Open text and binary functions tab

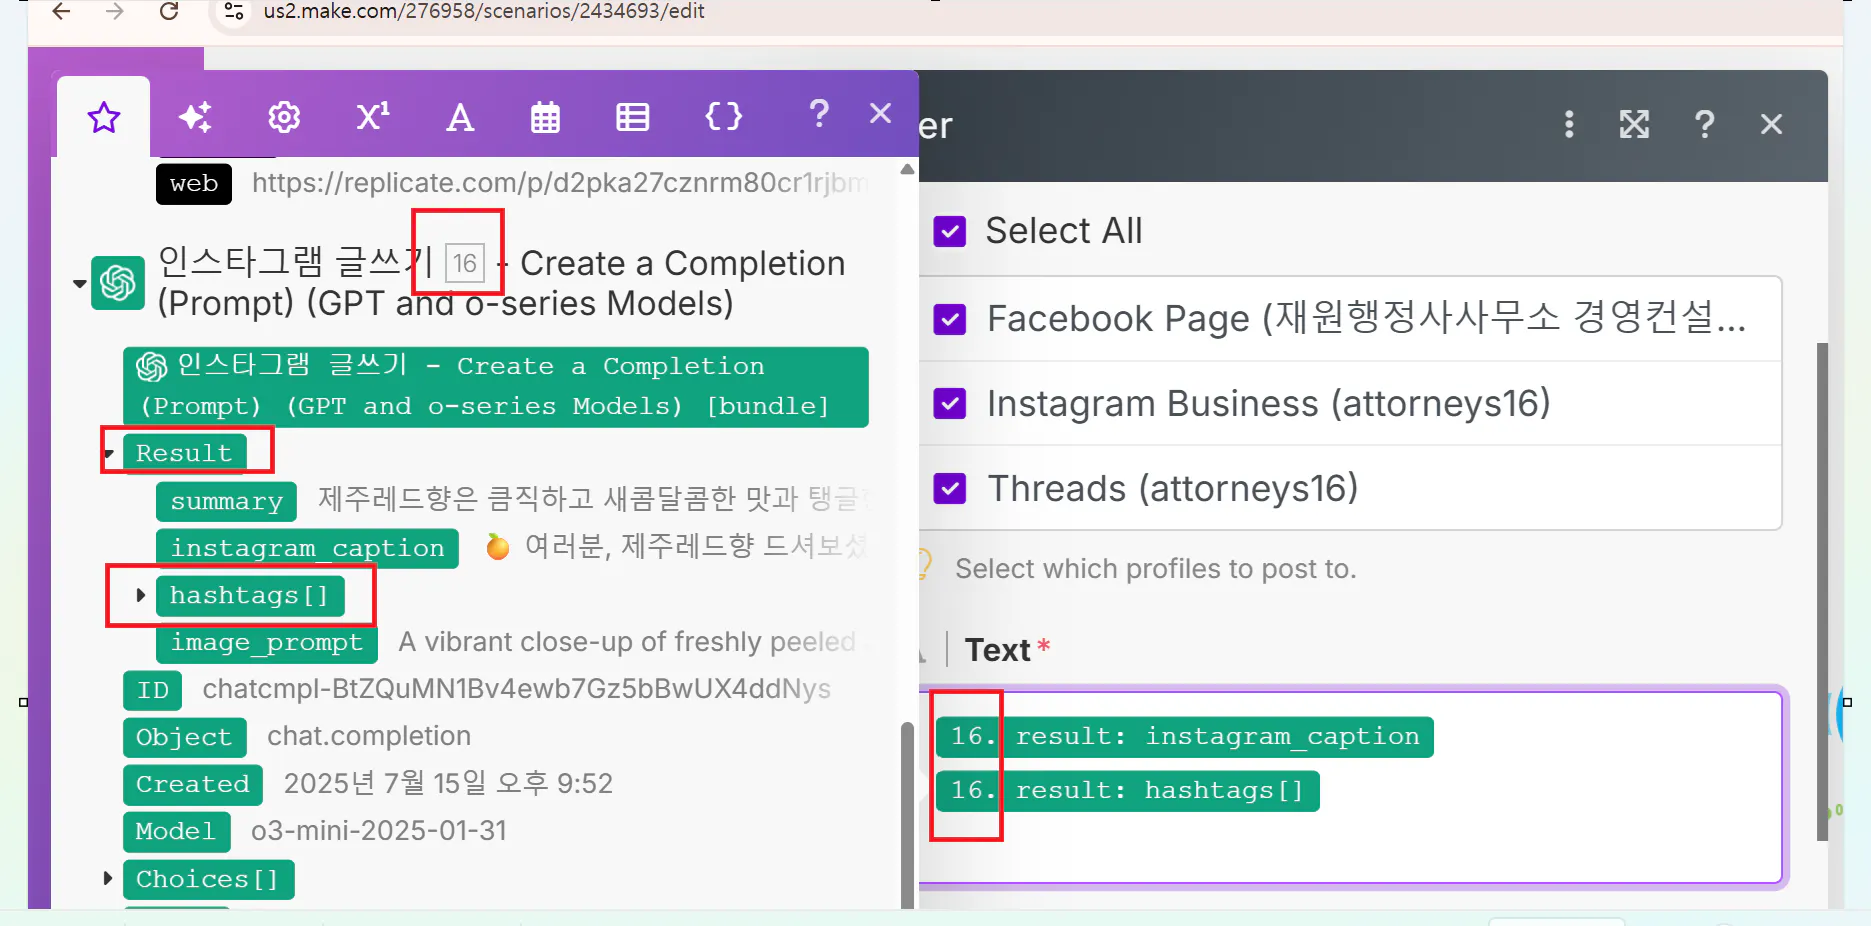(460, 117)
